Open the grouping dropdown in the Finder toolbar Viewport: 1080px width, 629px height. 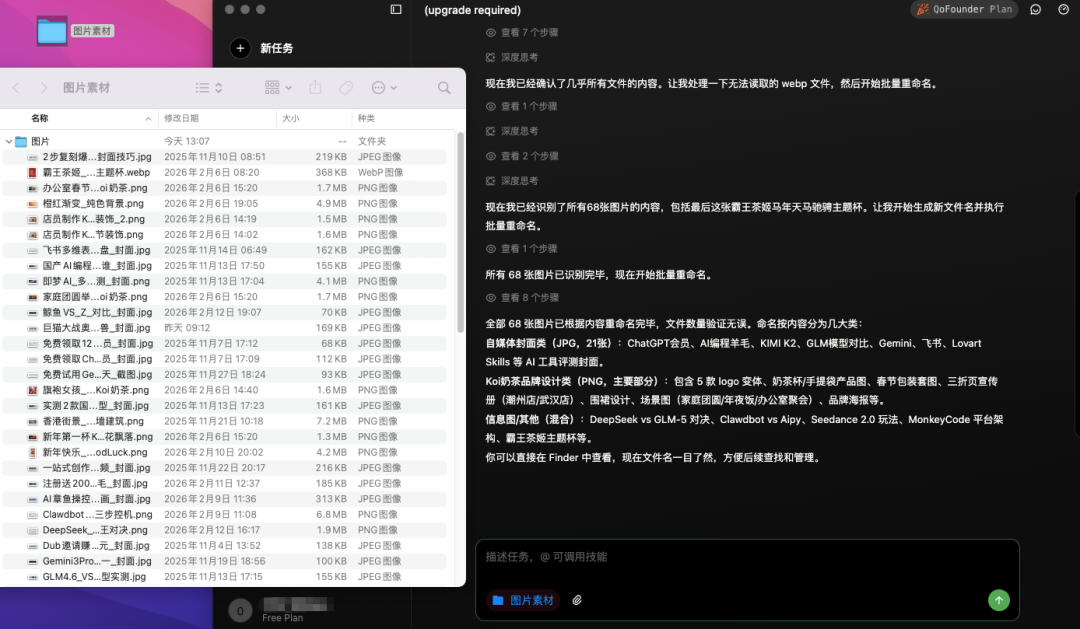276,88
